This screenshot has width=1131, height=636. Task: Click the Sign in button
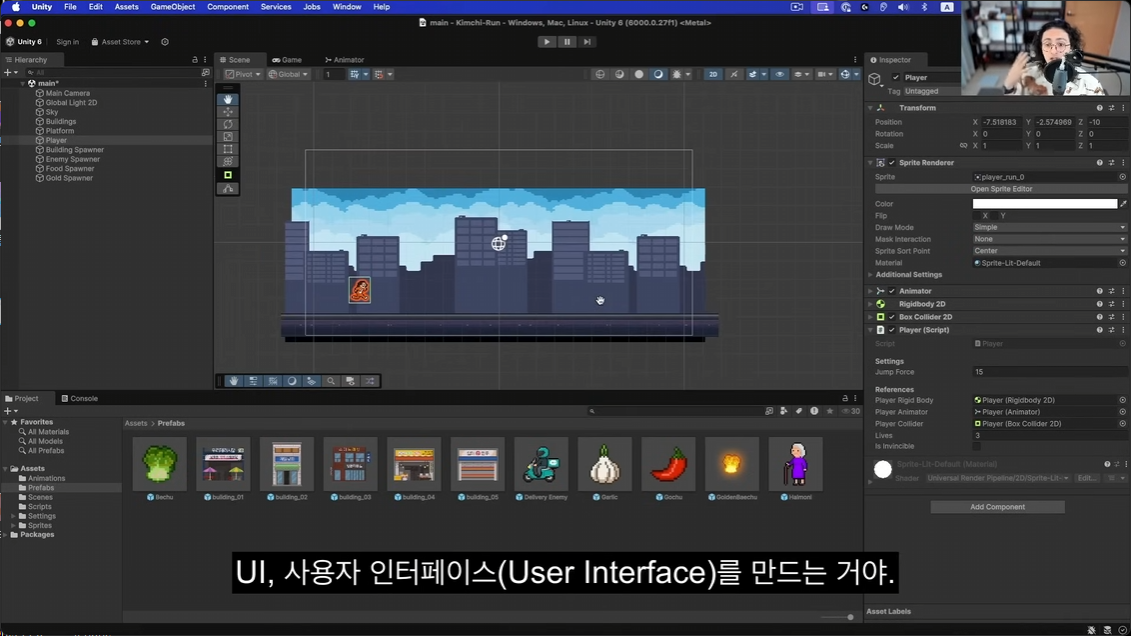pos(68,42)
